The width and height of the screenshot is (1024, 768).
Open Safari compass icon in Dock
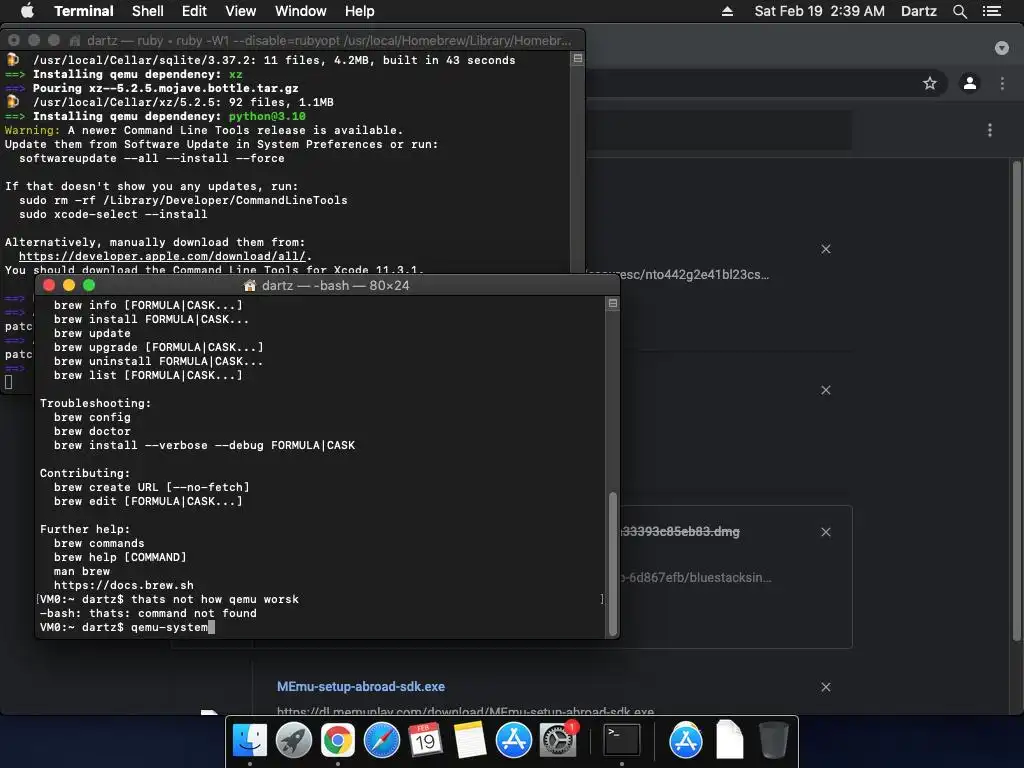click(x=381, y=740)
